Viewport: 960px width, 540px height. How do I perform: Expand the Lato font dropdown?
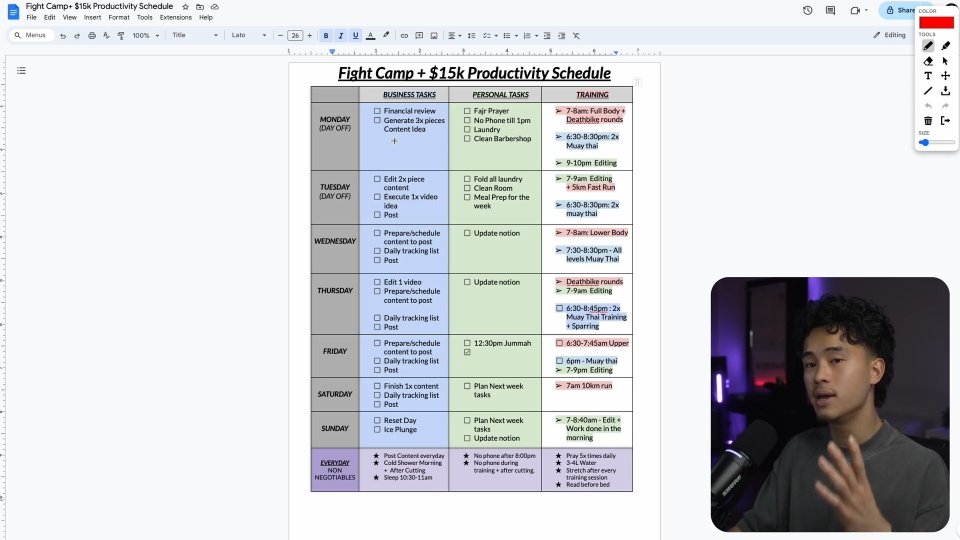249,35
